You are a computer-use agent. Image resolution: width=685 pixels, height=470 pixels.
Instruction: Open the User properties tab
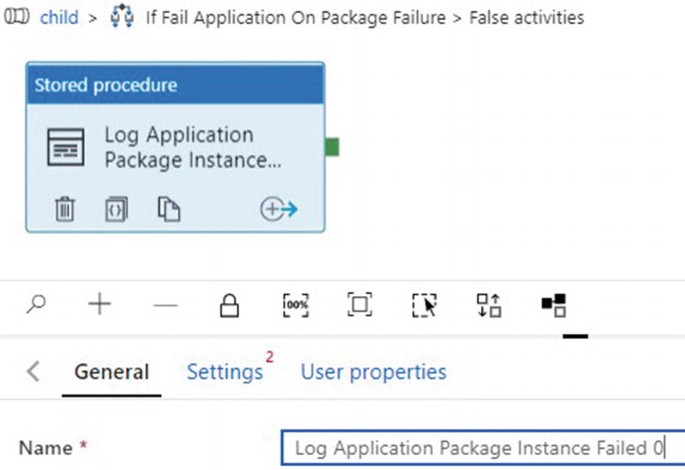[374, 372]
